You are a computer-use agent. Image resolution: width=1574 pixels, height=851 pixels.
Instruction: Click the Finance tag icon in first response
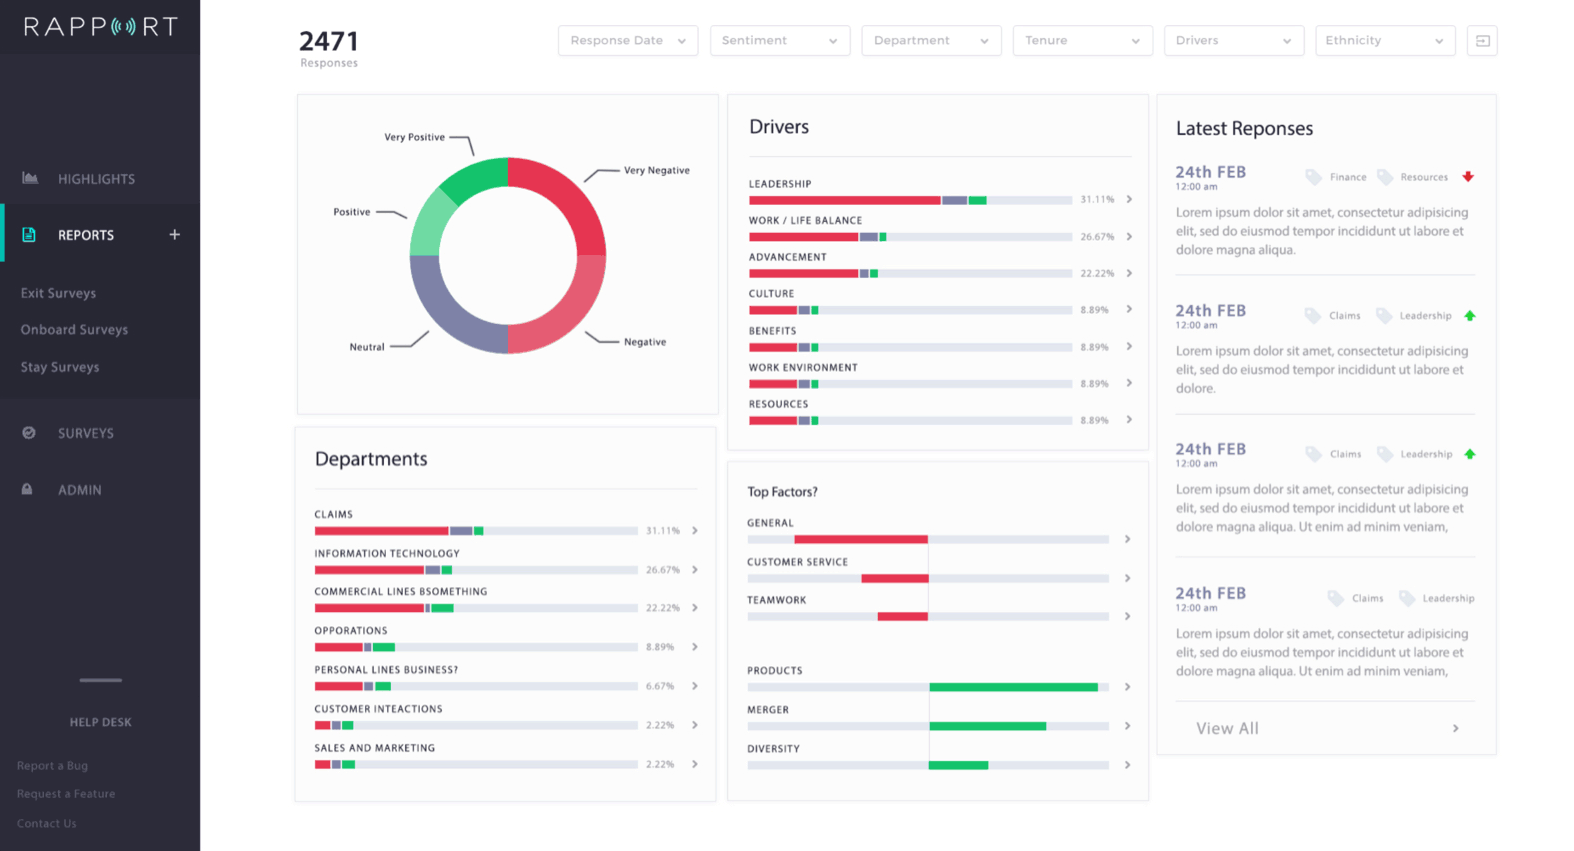[x=1313, y=177]
